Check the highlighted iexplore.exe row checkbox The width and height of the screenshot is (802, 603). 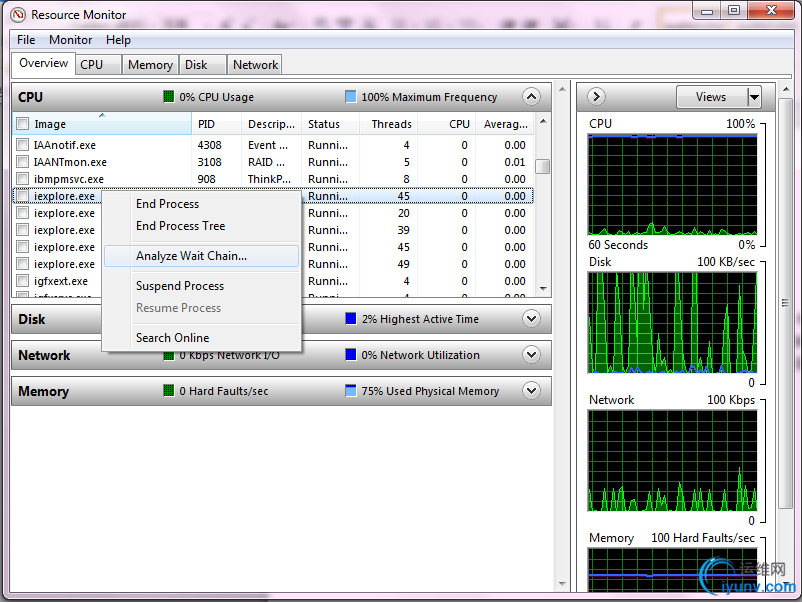point(23,196)
